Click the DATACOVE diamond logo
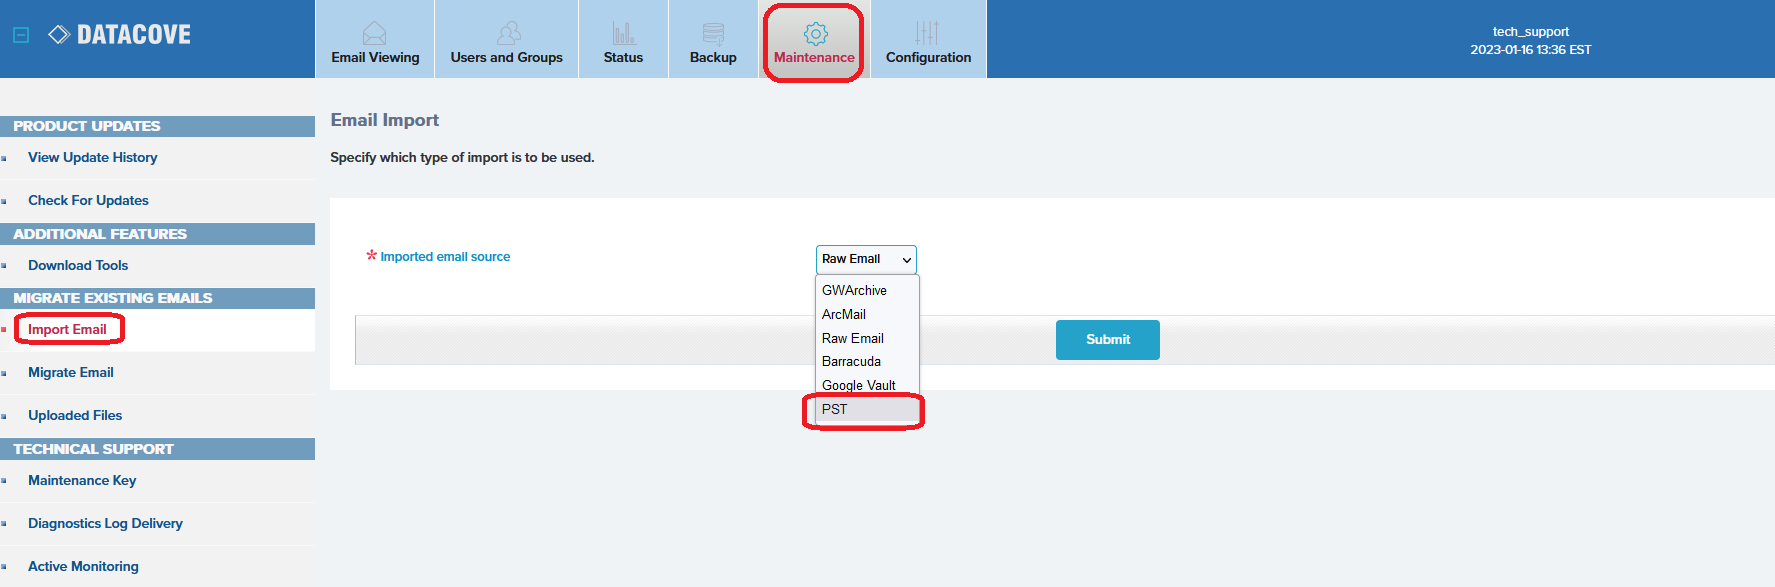This screenshot has width=1775, height=587. click(59, 35)
